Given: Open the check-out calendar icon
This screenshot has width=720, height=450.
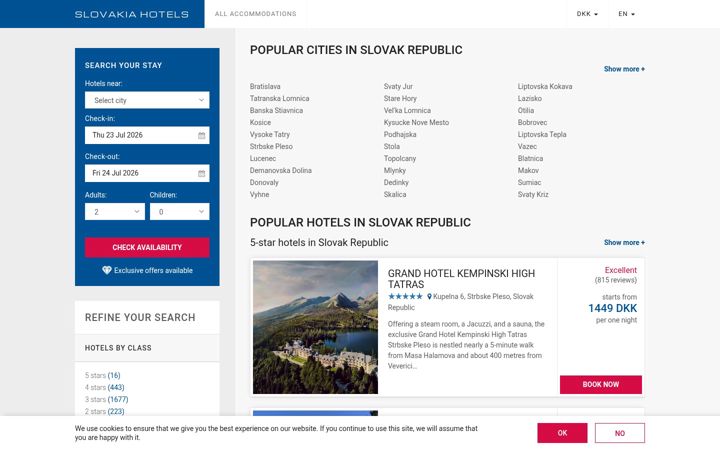Looking at the screenshot, I should point(202,174).
